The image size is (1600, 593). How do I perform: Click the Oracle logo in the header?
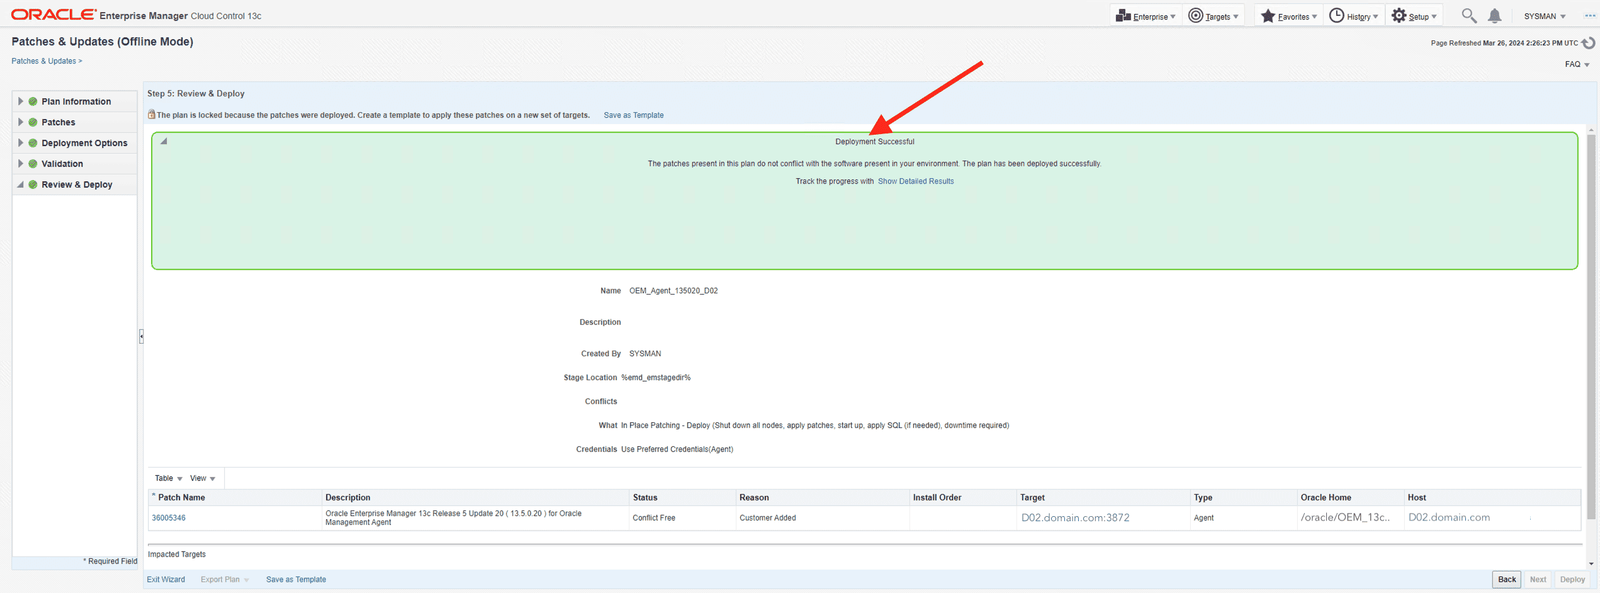tap(53, 15)
